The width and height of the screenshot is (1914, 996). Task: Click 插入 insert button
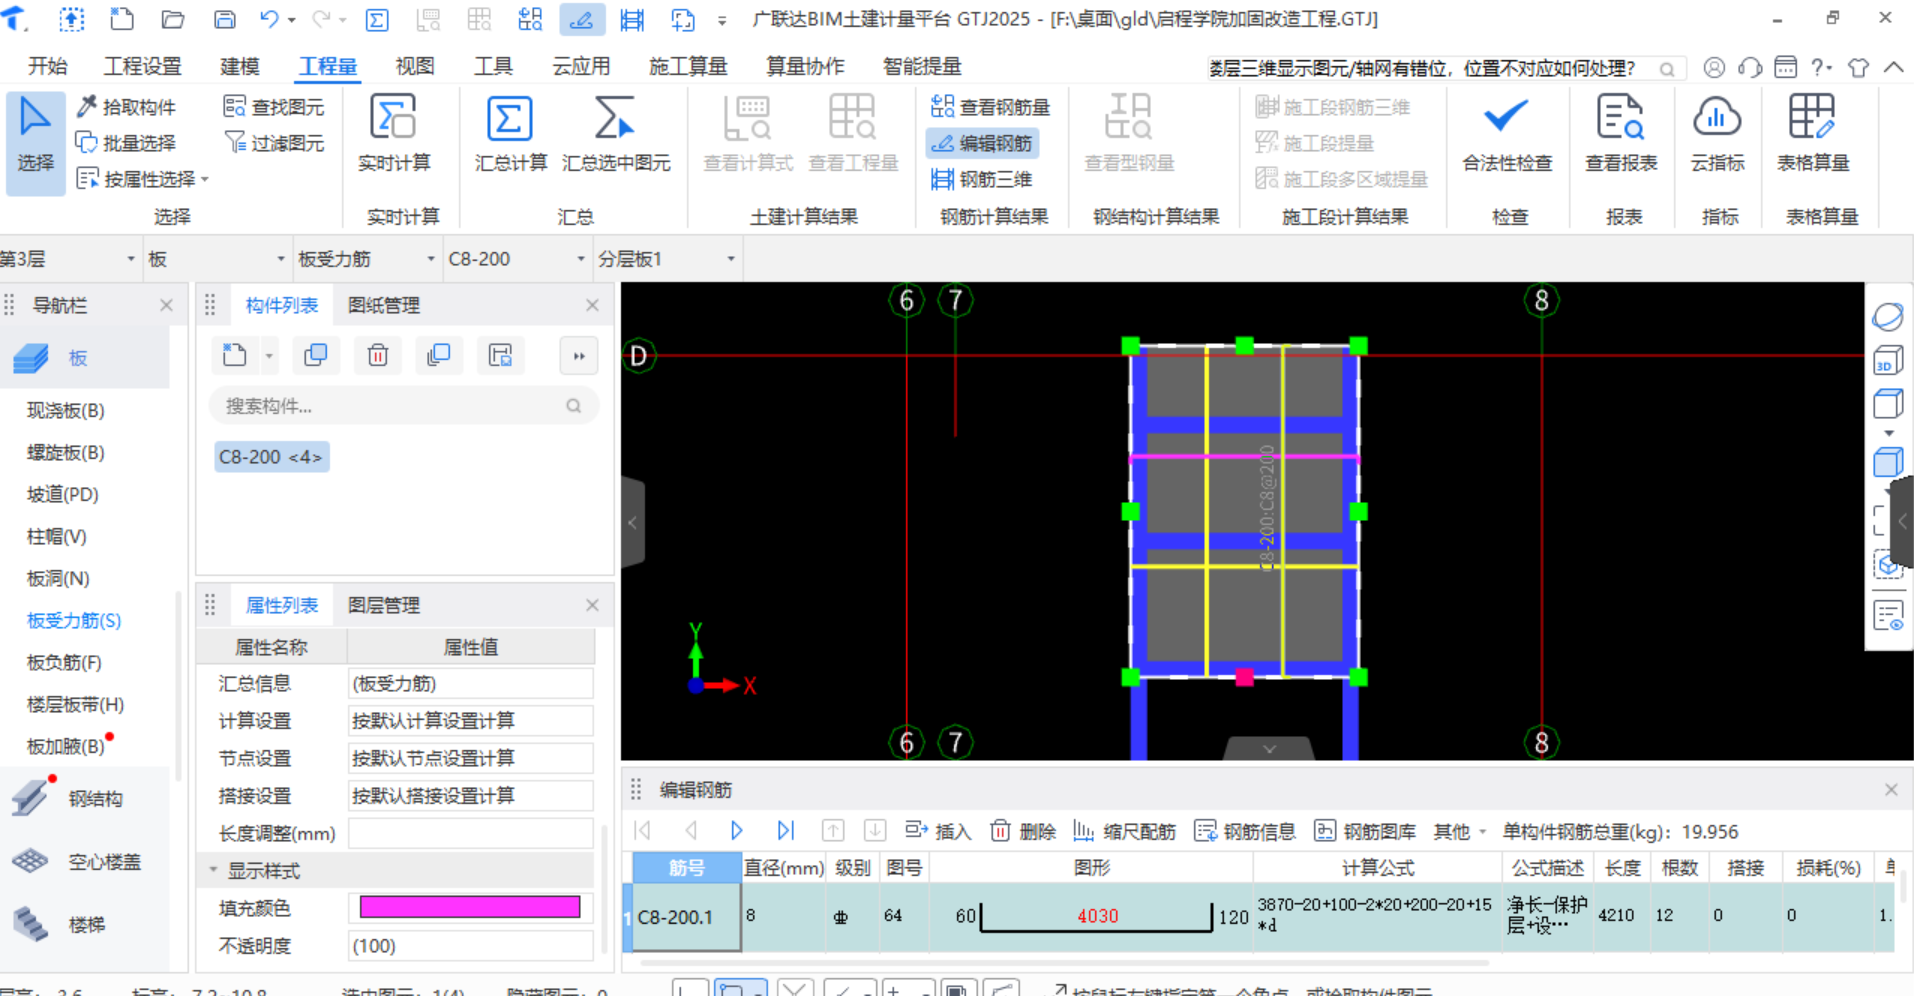click(x=937, y=831)
